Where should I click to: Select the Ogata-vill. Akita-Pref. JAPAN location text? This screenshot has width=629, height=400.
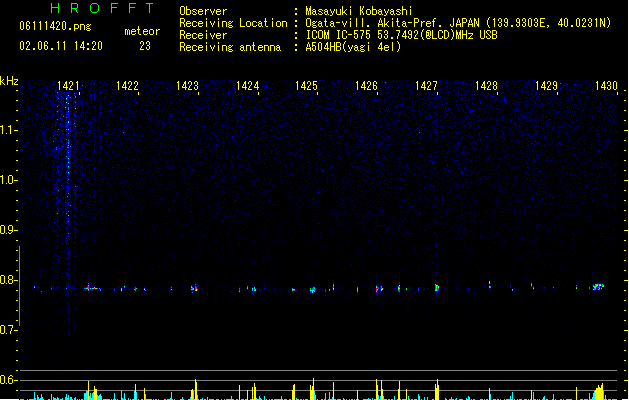coord(458,23)
